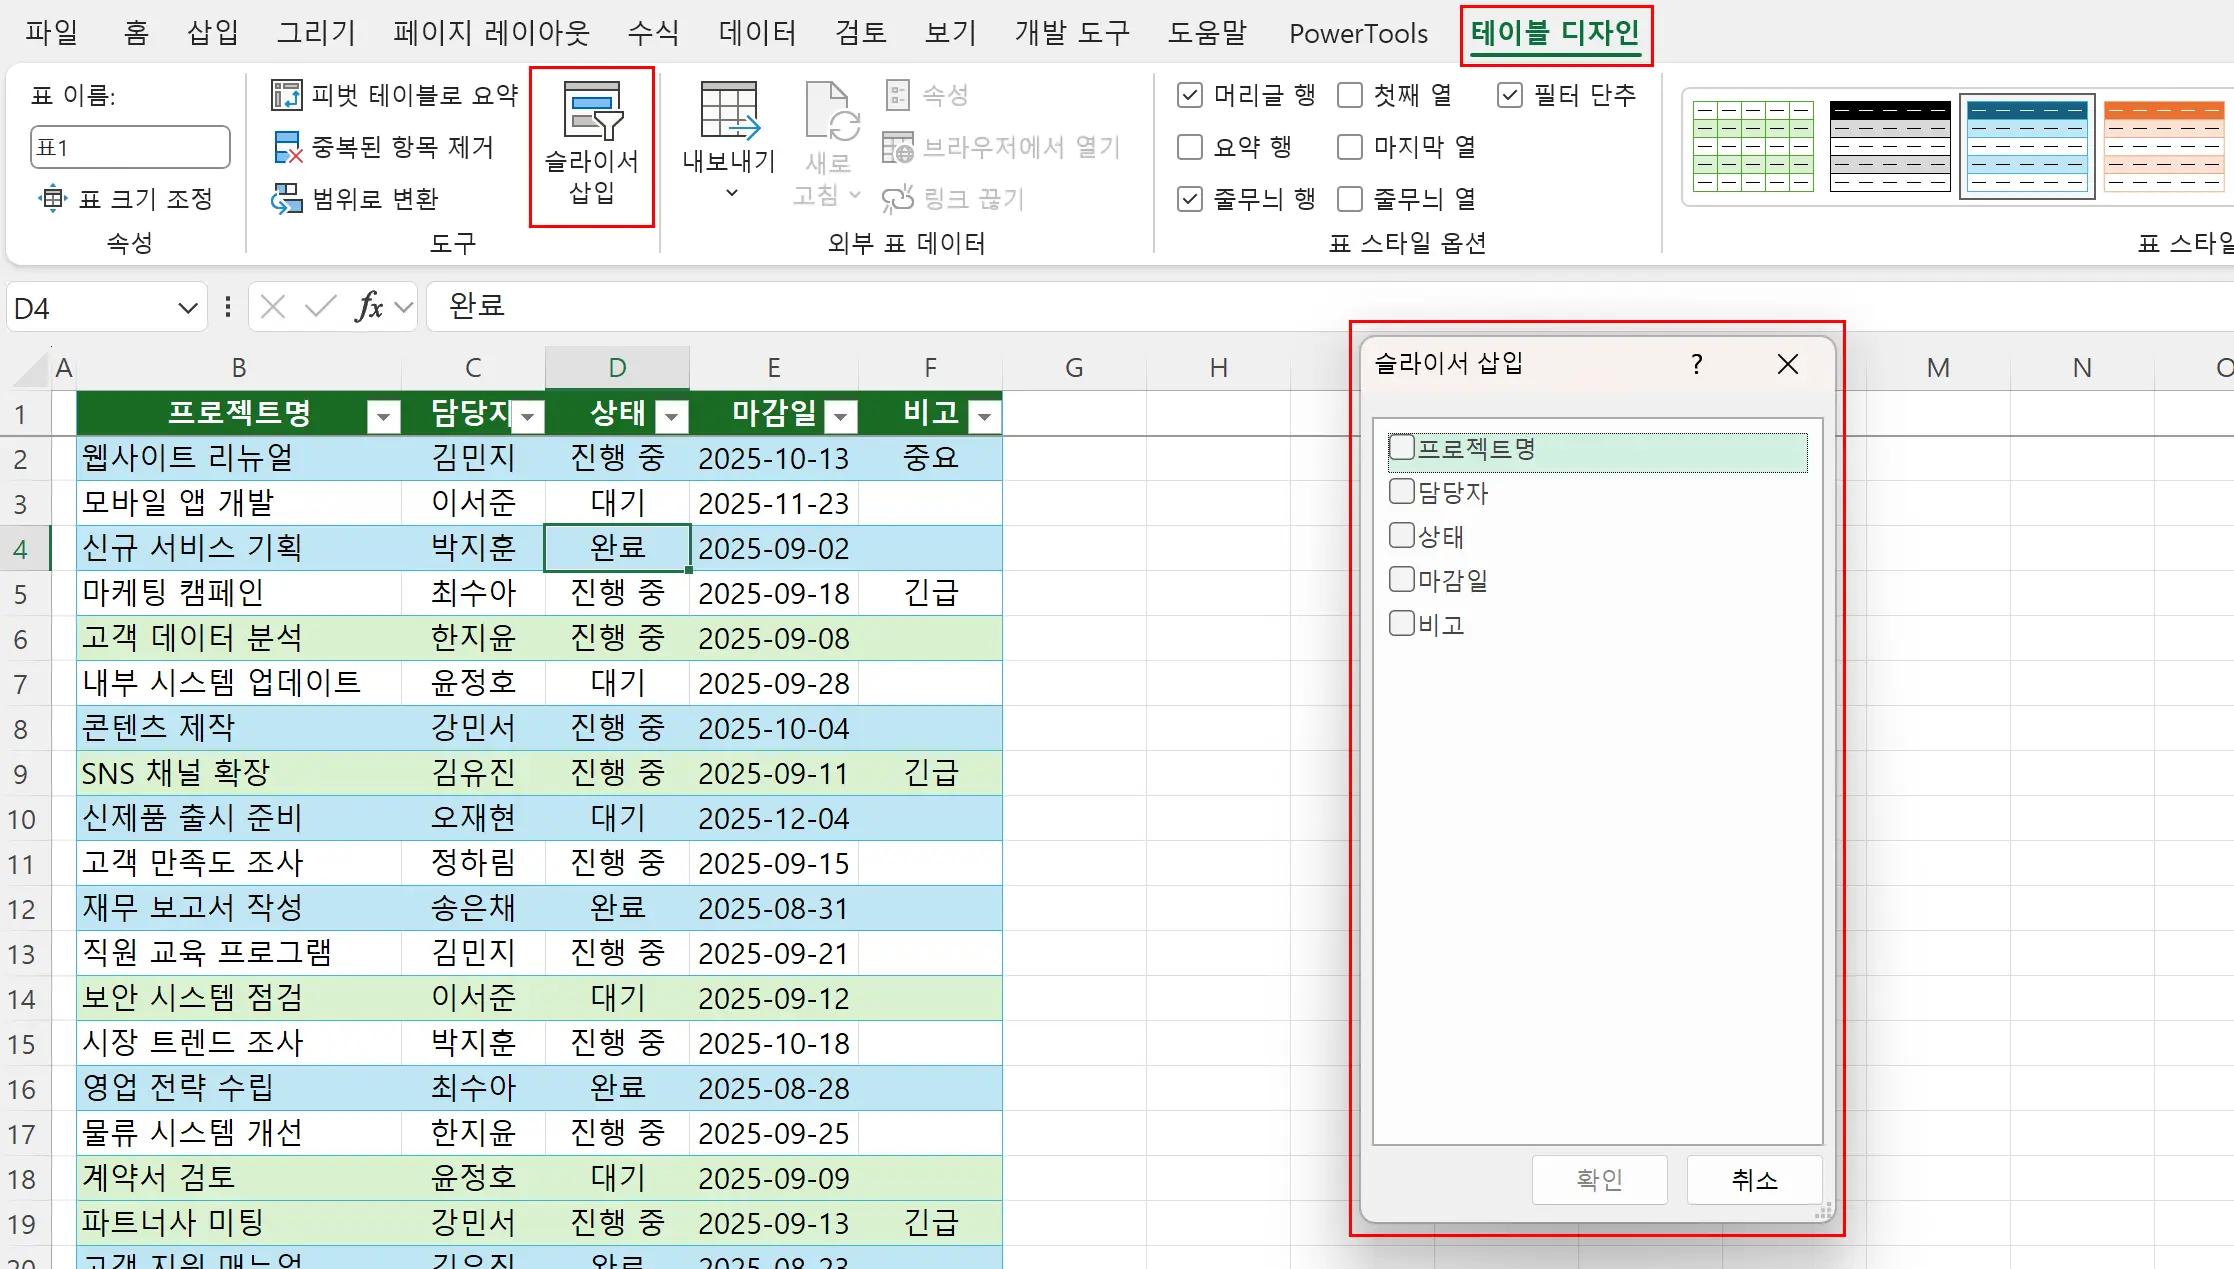Click the 새로 고침 icon
Screen dimensions: 2234x1269
[831, 110]
